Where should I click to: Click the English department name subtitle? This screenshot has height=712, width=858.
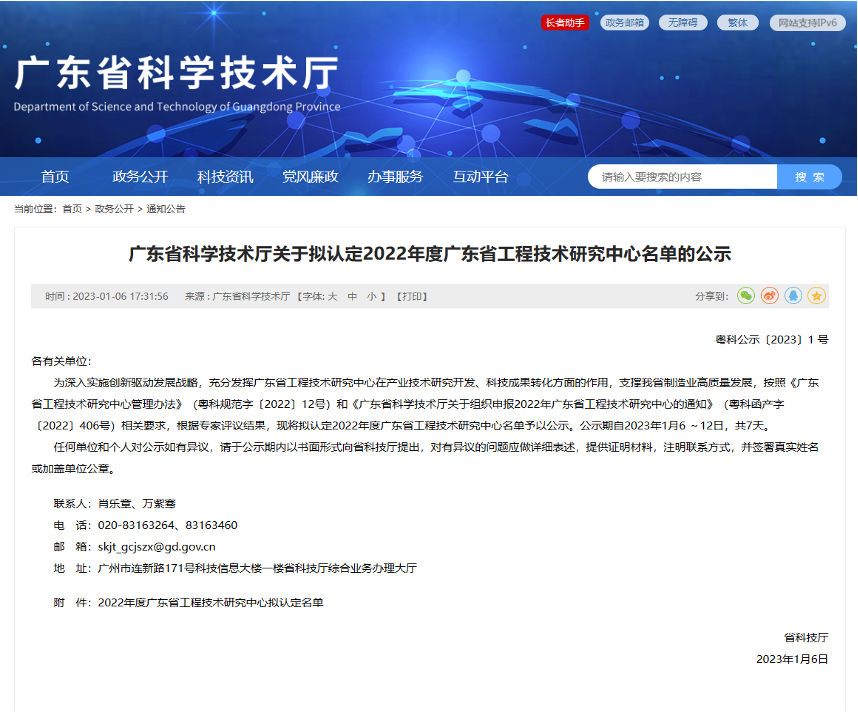177,107
